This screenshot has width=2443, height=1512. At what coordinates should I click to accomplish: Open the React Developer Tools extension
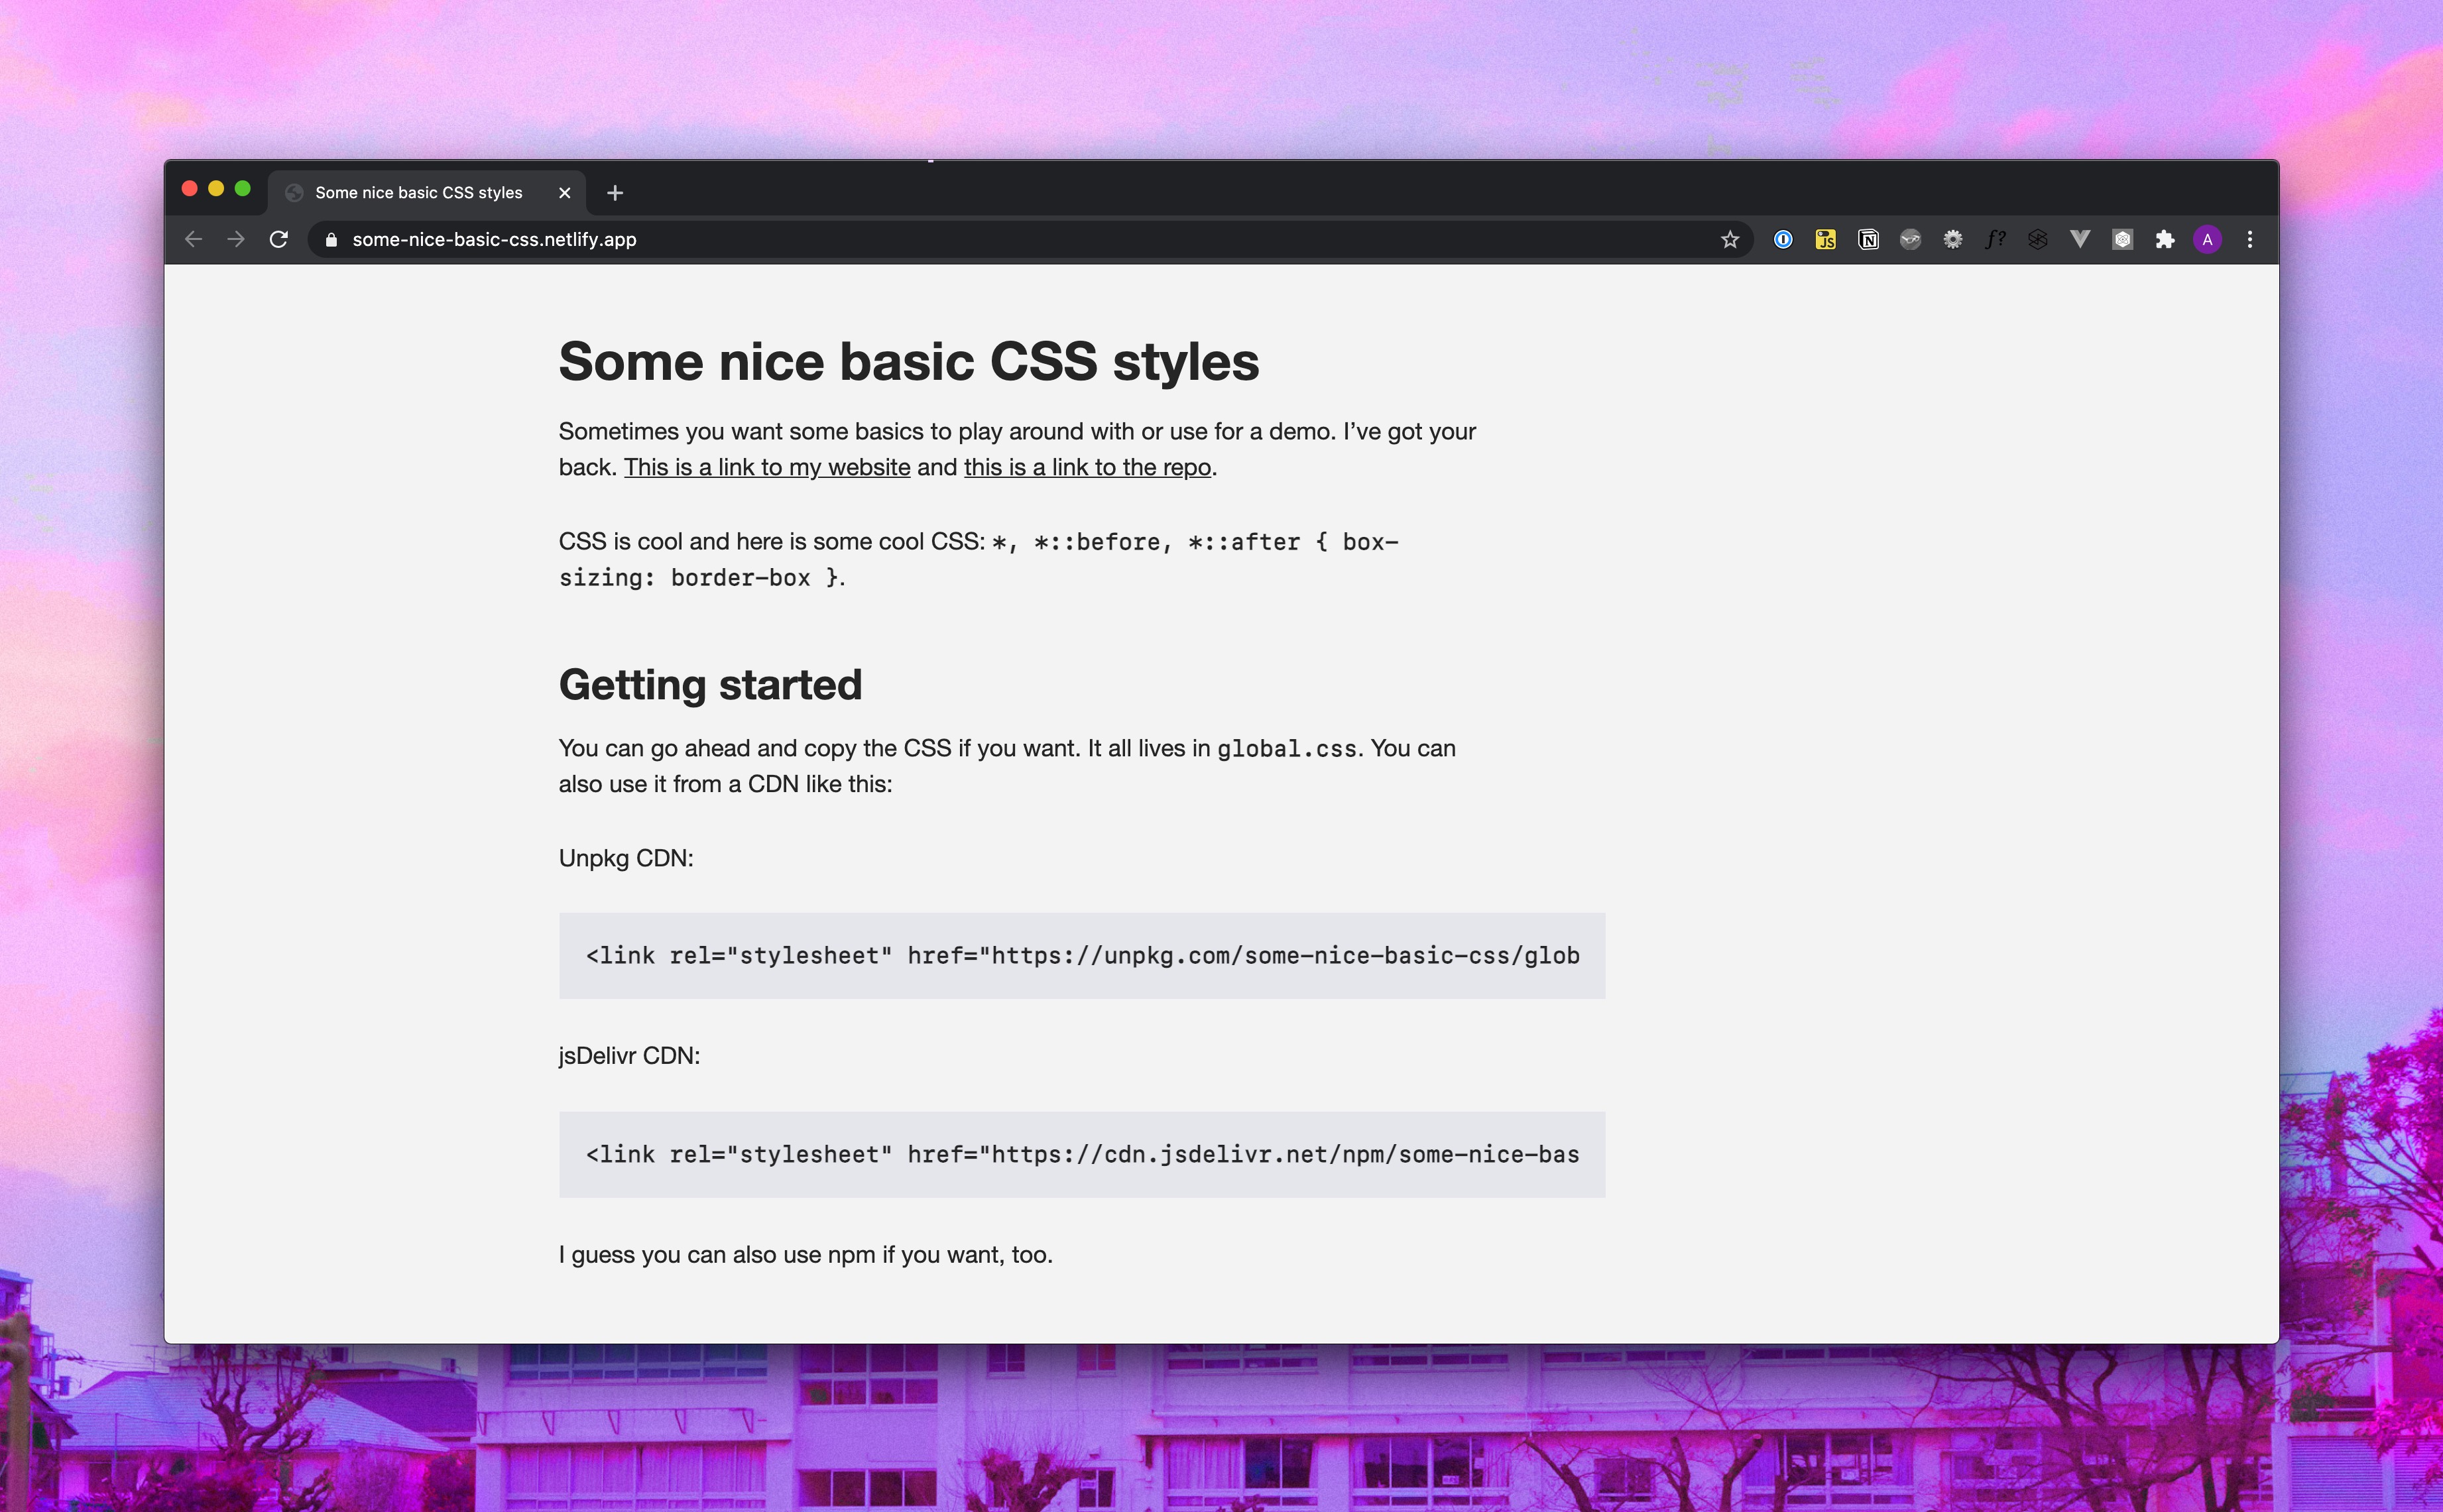[2123, 239]
